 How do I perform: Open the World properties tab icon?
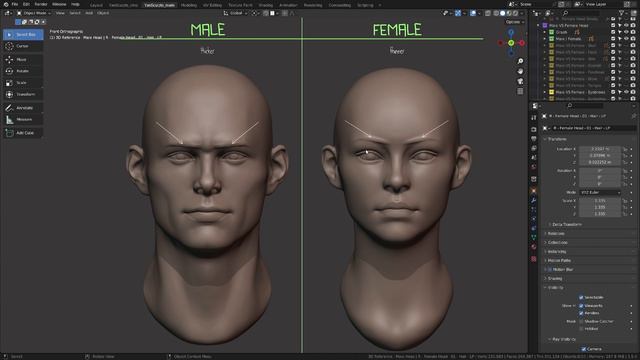(534, 167)
